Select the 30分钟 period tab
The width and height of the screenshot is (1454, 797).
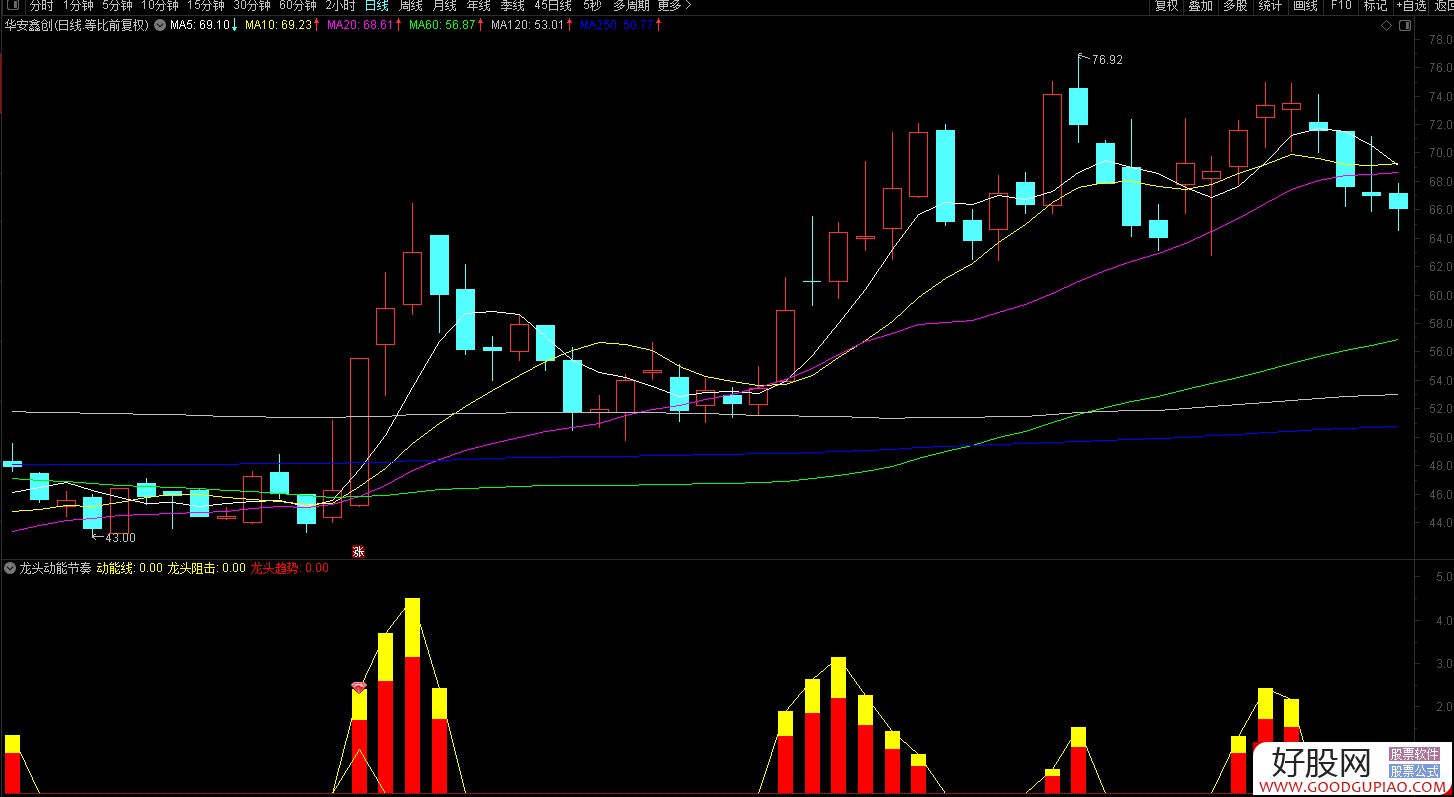tap(252, 6)
